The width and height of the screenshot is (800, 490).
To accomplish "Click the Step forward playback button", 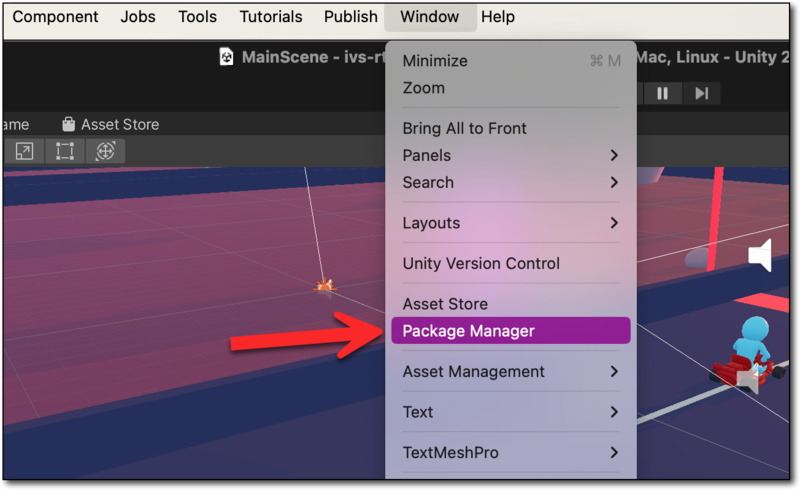I will coord(702,93).
